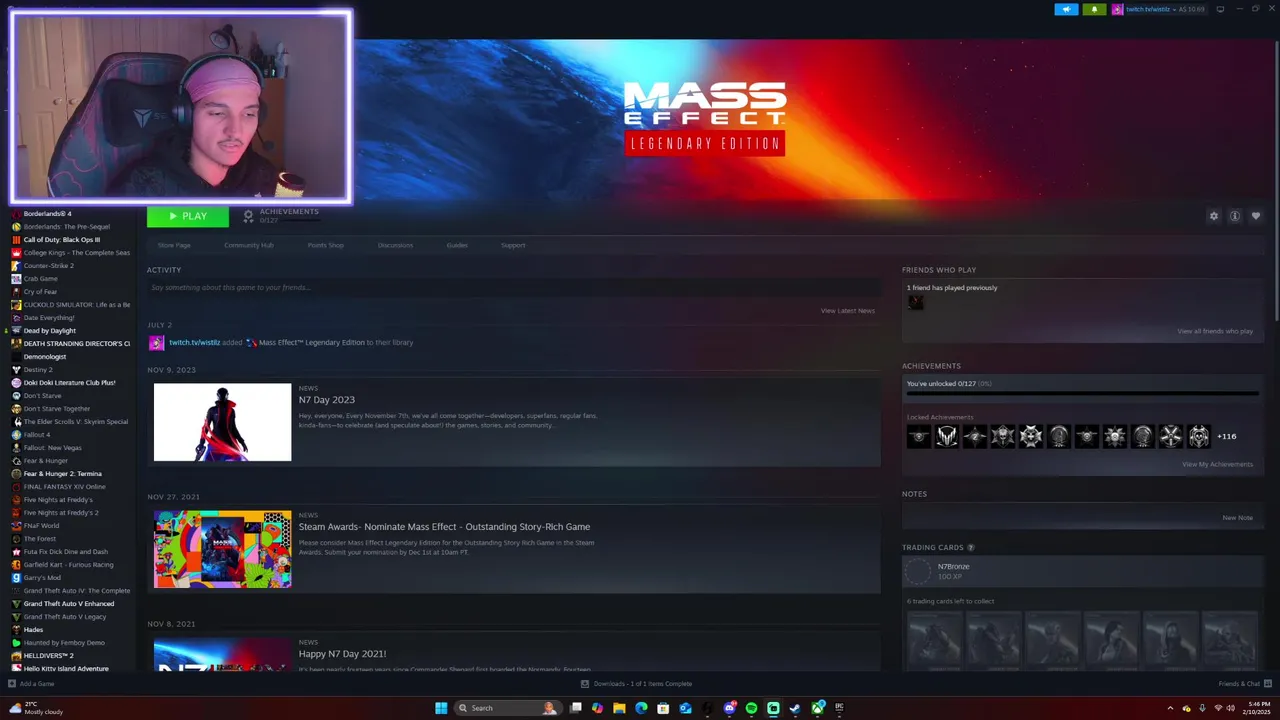Open the Points Shop tab
This screenshot has width=1280, height=720.
[325, 245]
